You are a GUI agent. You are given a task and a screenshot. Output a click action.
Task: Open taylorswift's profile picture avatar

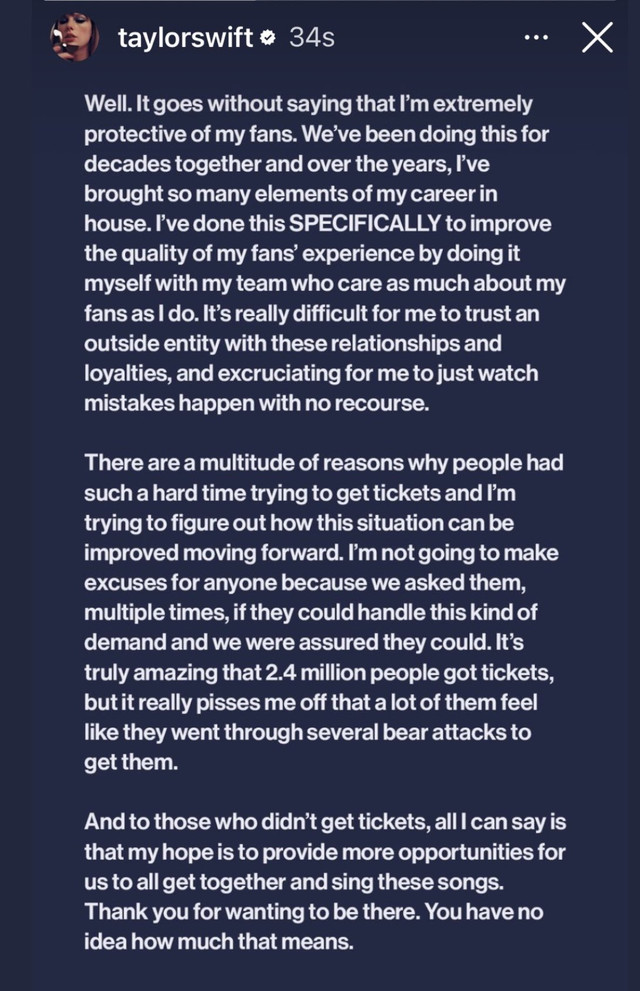77,38
